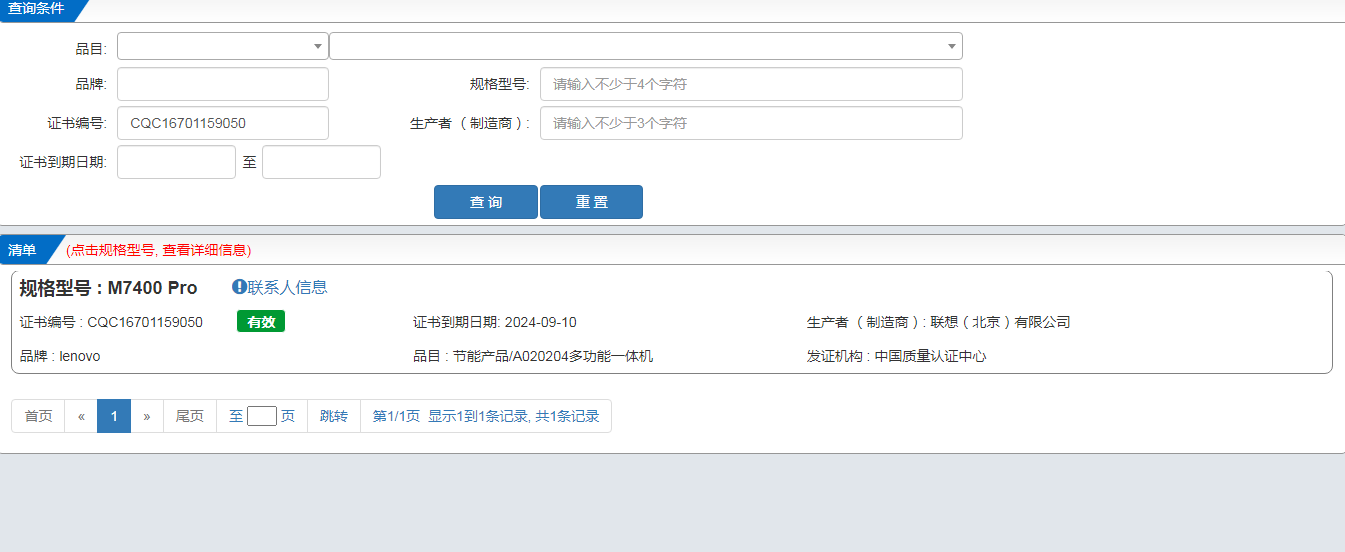Click the green 有效 status badge
This screenshot has height=552, width=1345.
tap(261, 322)
